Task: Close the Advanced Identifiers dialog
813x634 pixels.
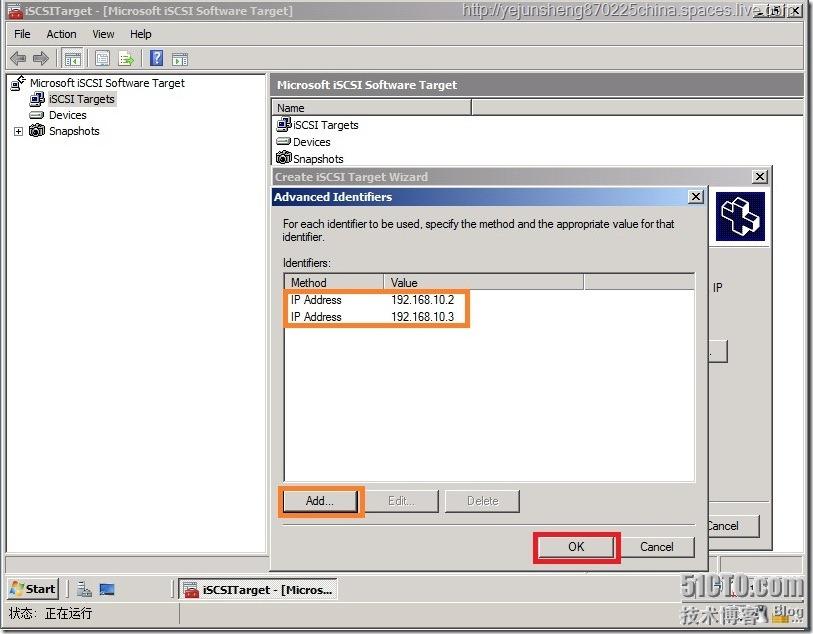Action: pyautogui.click(x=695, y=196)
